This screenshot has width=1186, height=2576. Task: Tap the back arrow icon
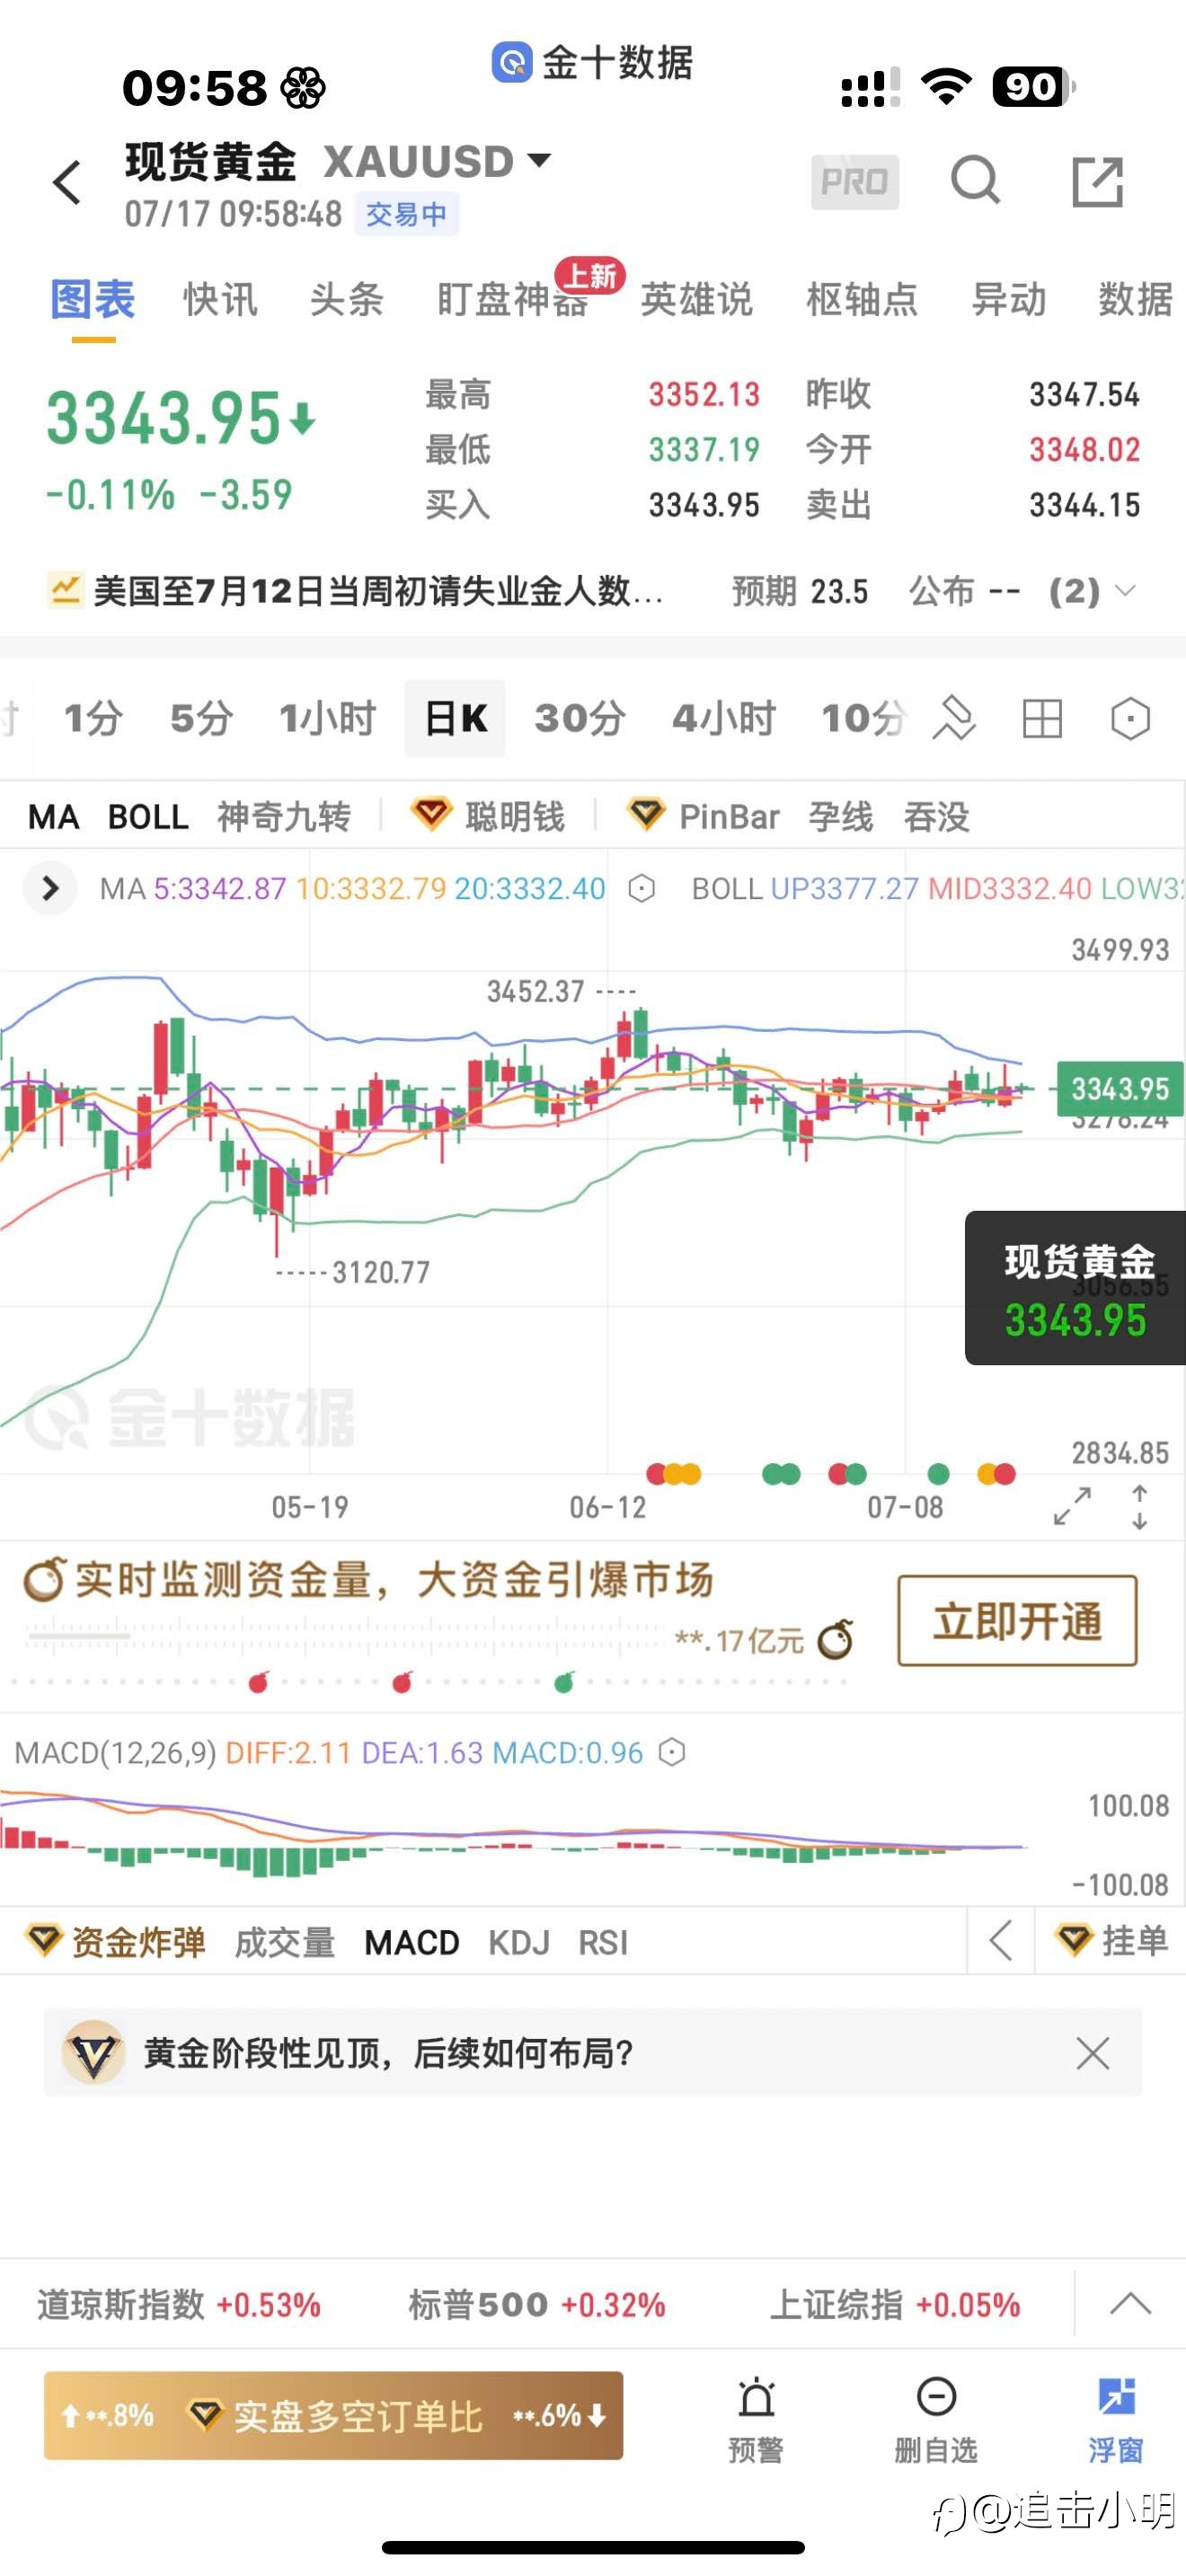coord(67,182)
